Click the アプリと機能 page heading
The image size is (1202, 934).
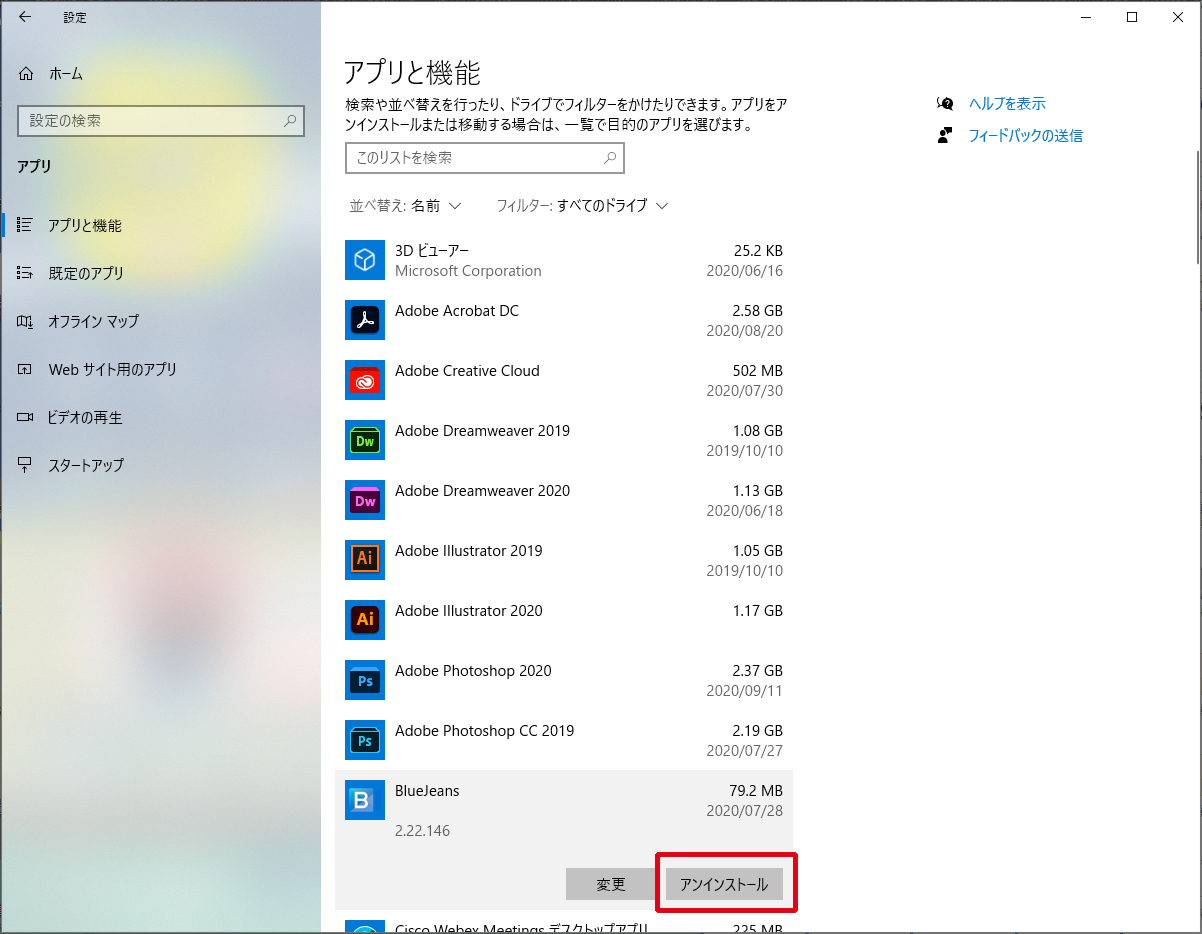[412, 72]
